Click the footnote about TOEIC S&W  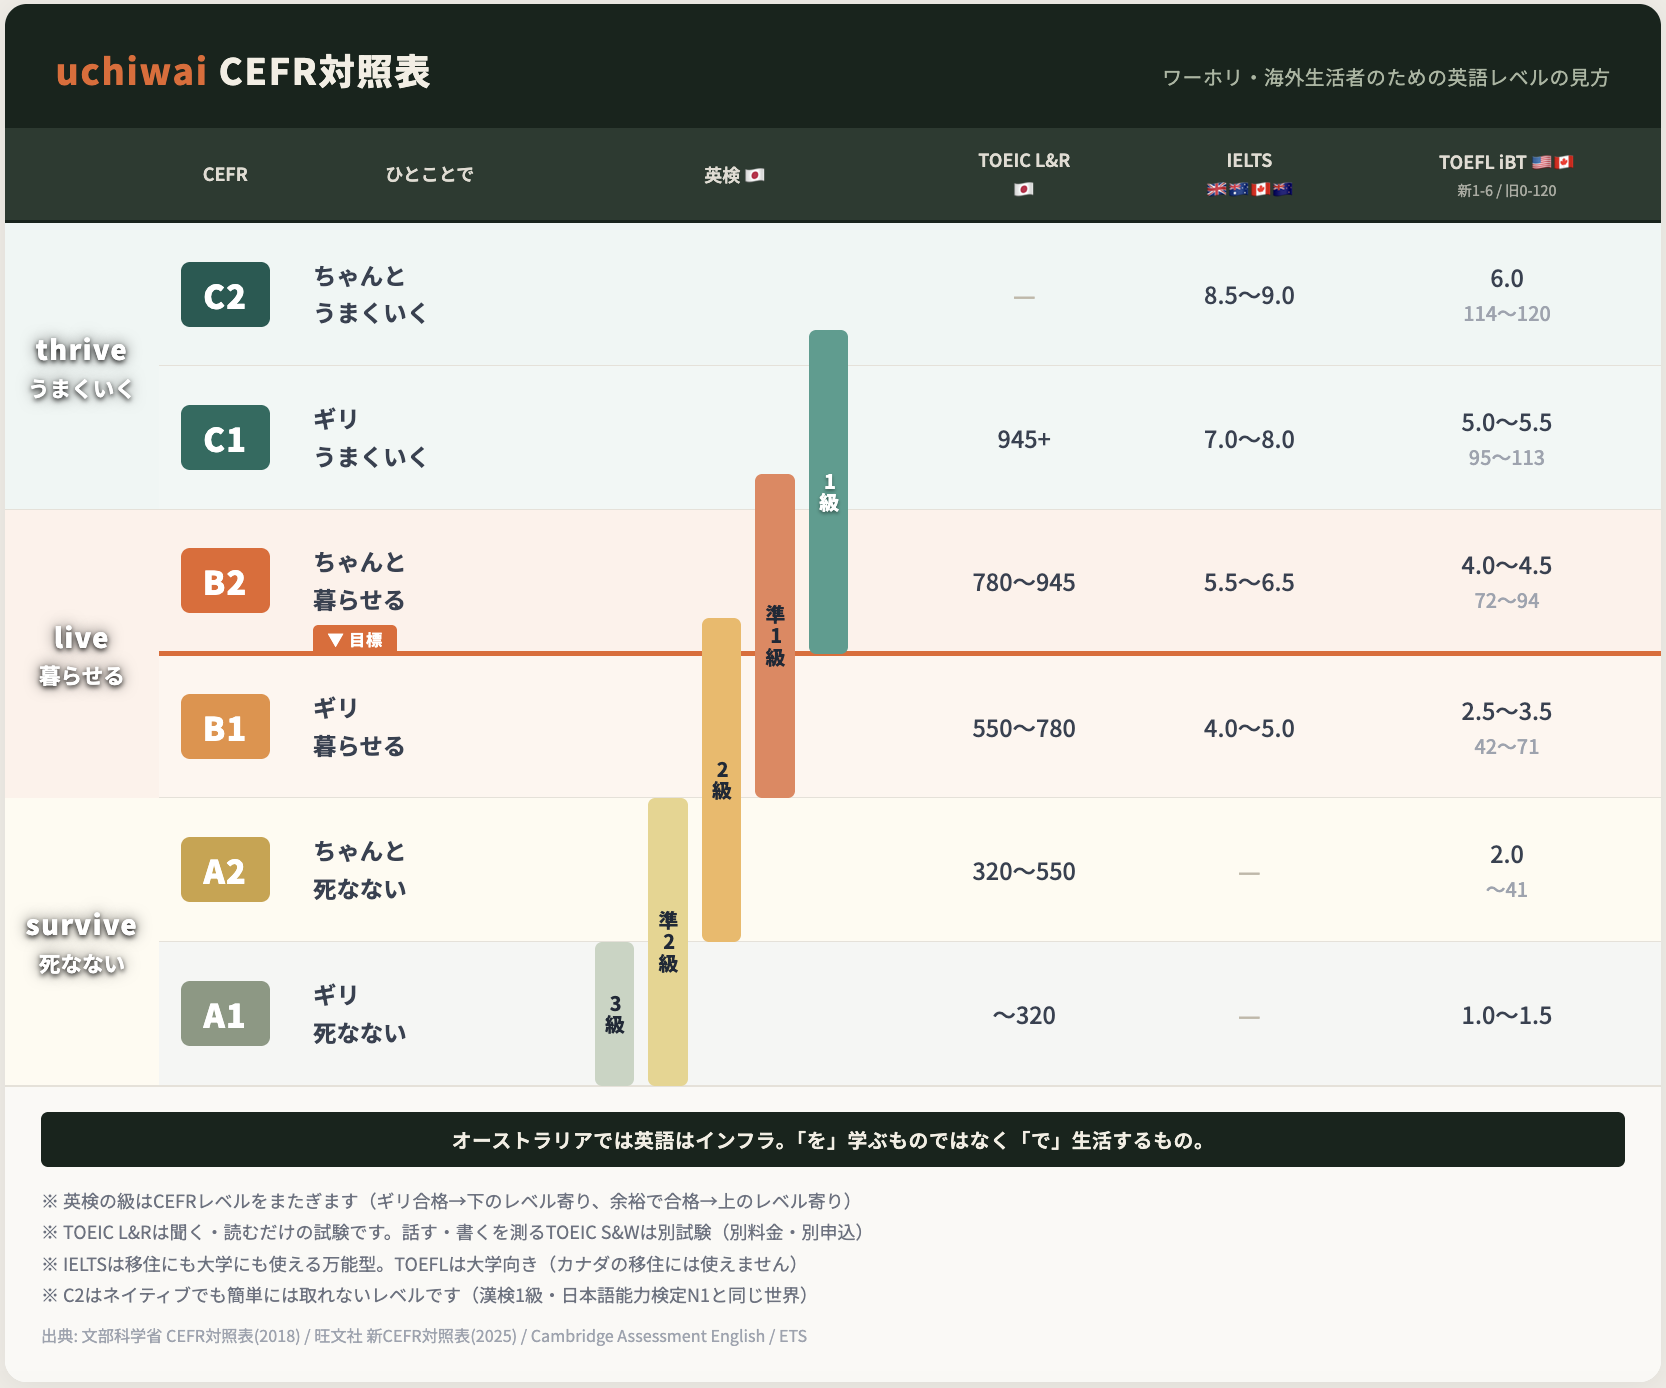456,1232
